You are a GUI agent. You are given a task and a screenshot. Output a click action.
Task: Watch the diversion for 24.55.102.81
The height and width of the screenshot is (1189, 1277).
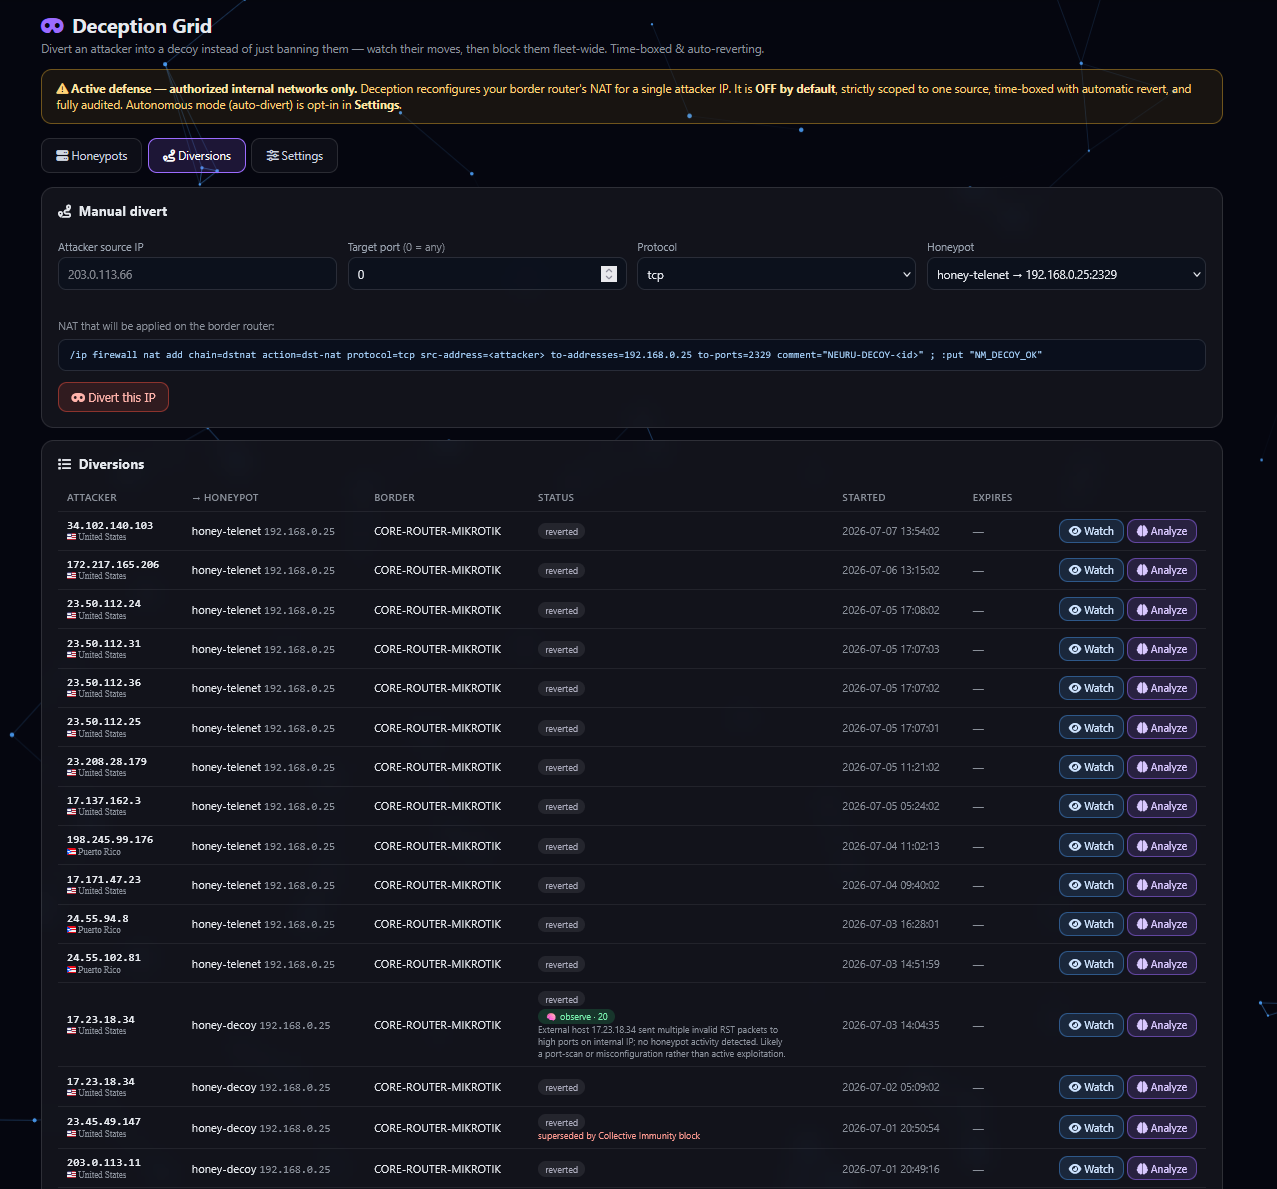(1091, 964)
